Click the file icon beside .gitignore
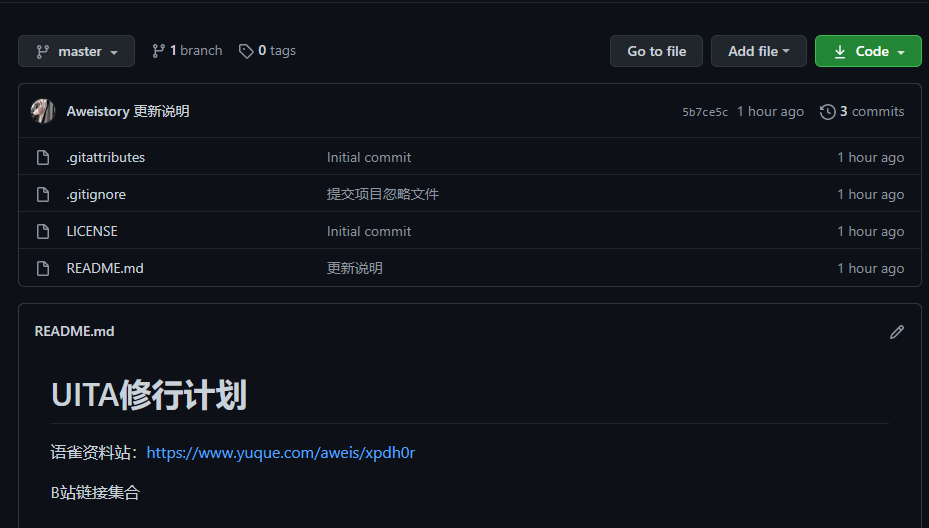The height and width of the screenshot is (528, 929). click(x=43, y=194)
